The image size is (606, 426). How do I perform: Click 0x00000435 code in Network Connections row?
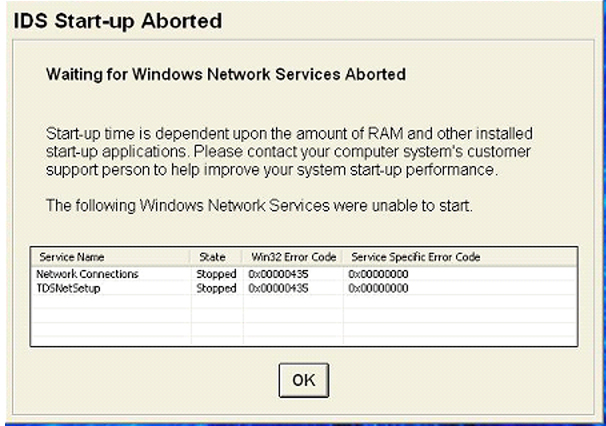tap(278, 274)
